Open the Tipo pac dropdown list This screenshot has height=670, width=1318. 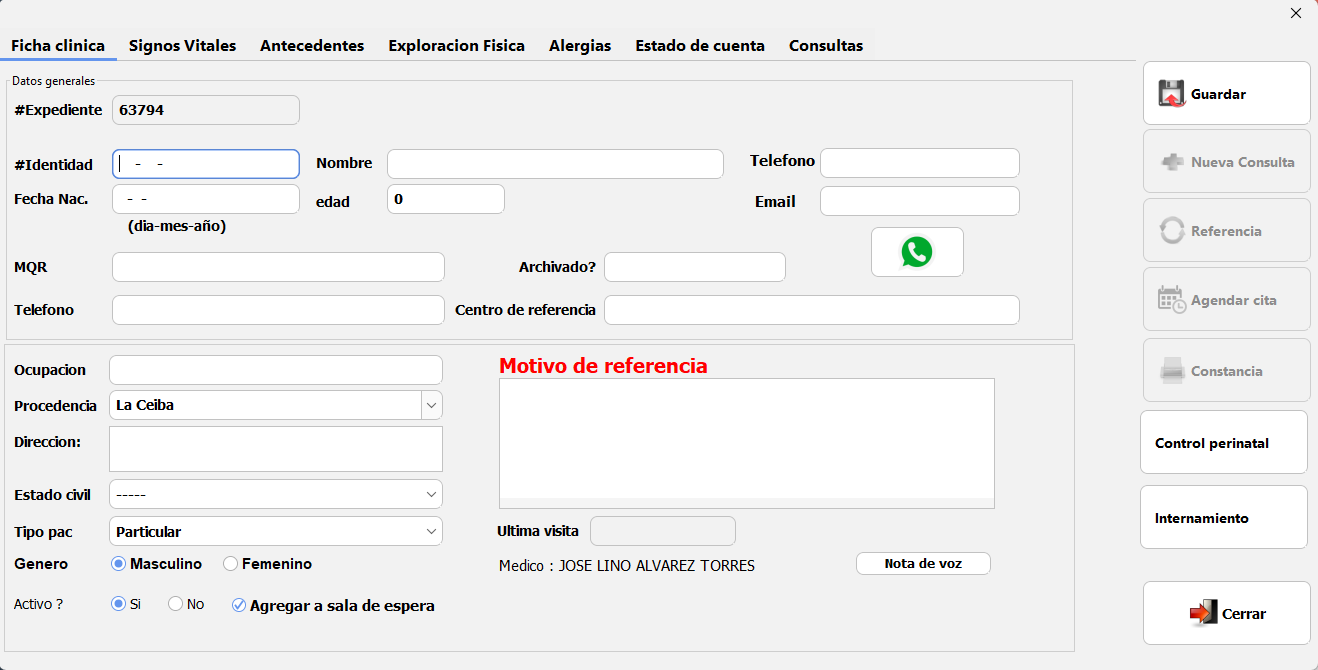coord(431,531)
